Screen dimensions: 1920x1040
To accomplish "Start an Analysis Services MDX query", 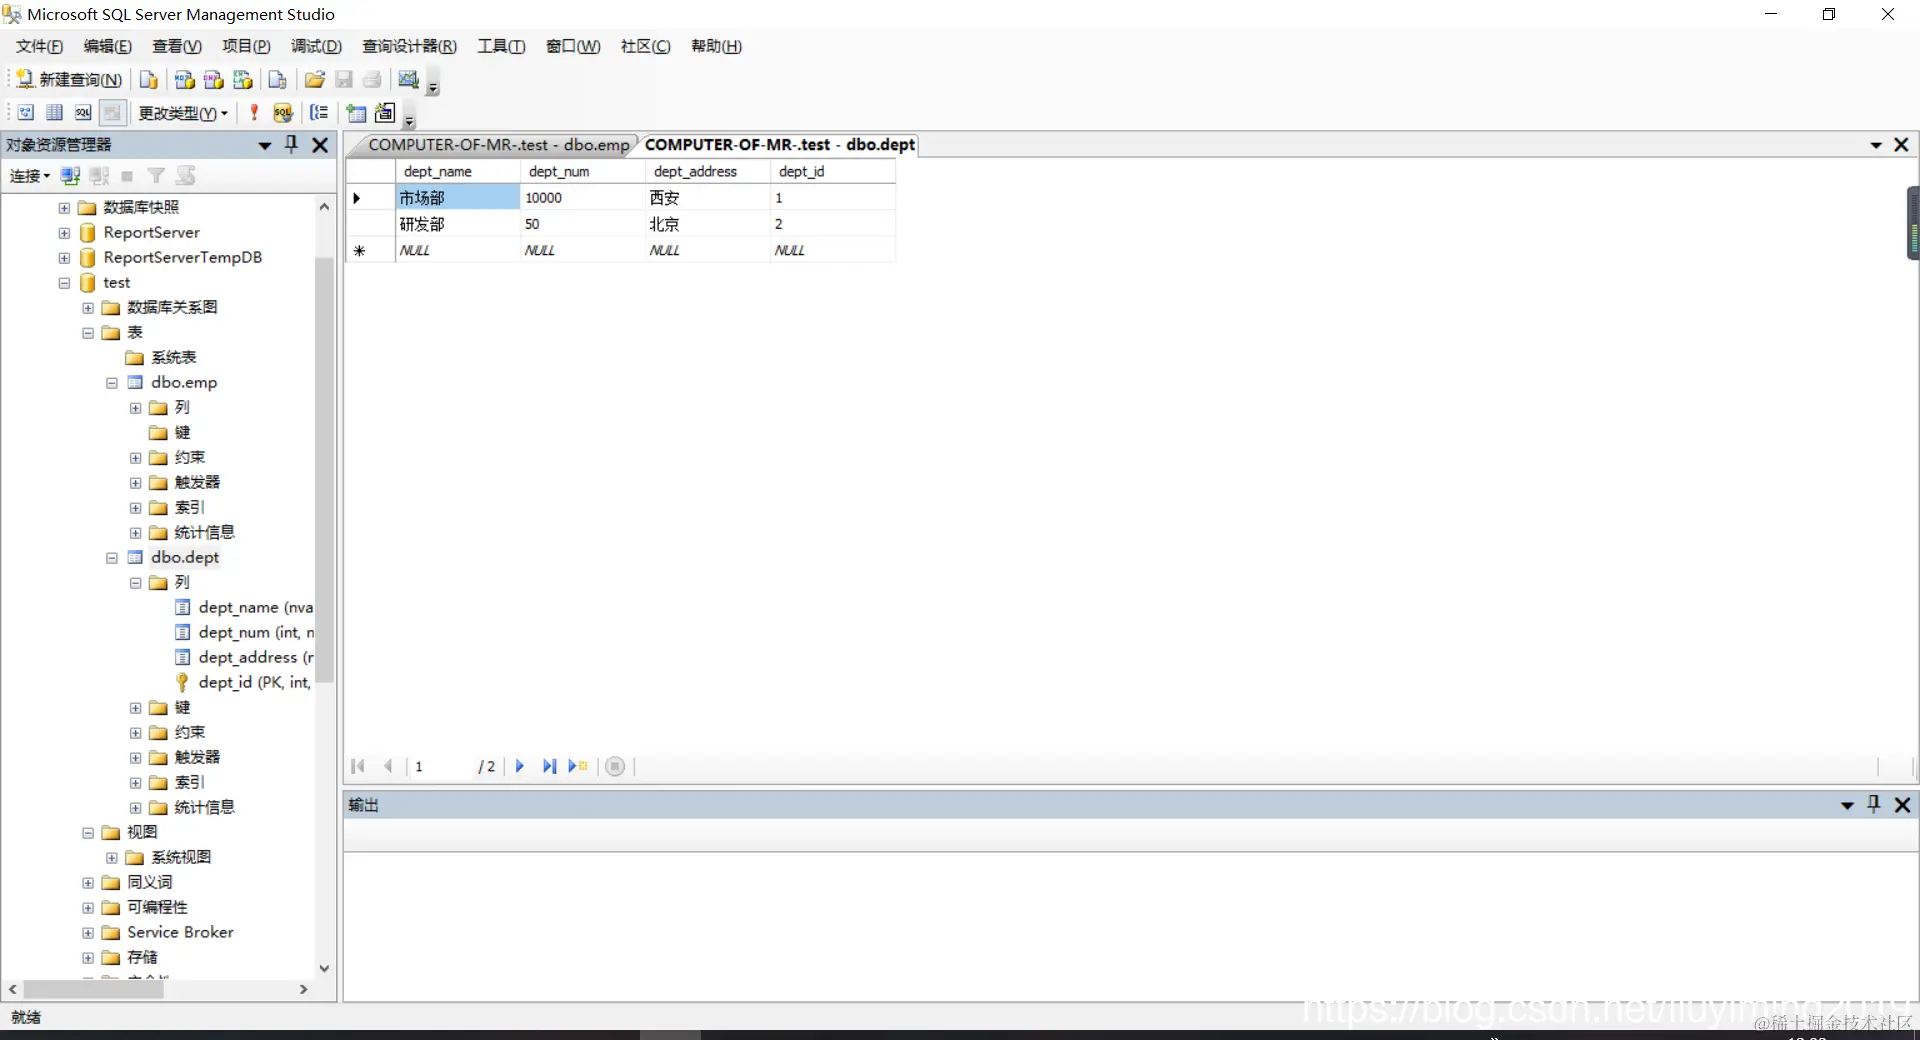I will pos(184,80).
